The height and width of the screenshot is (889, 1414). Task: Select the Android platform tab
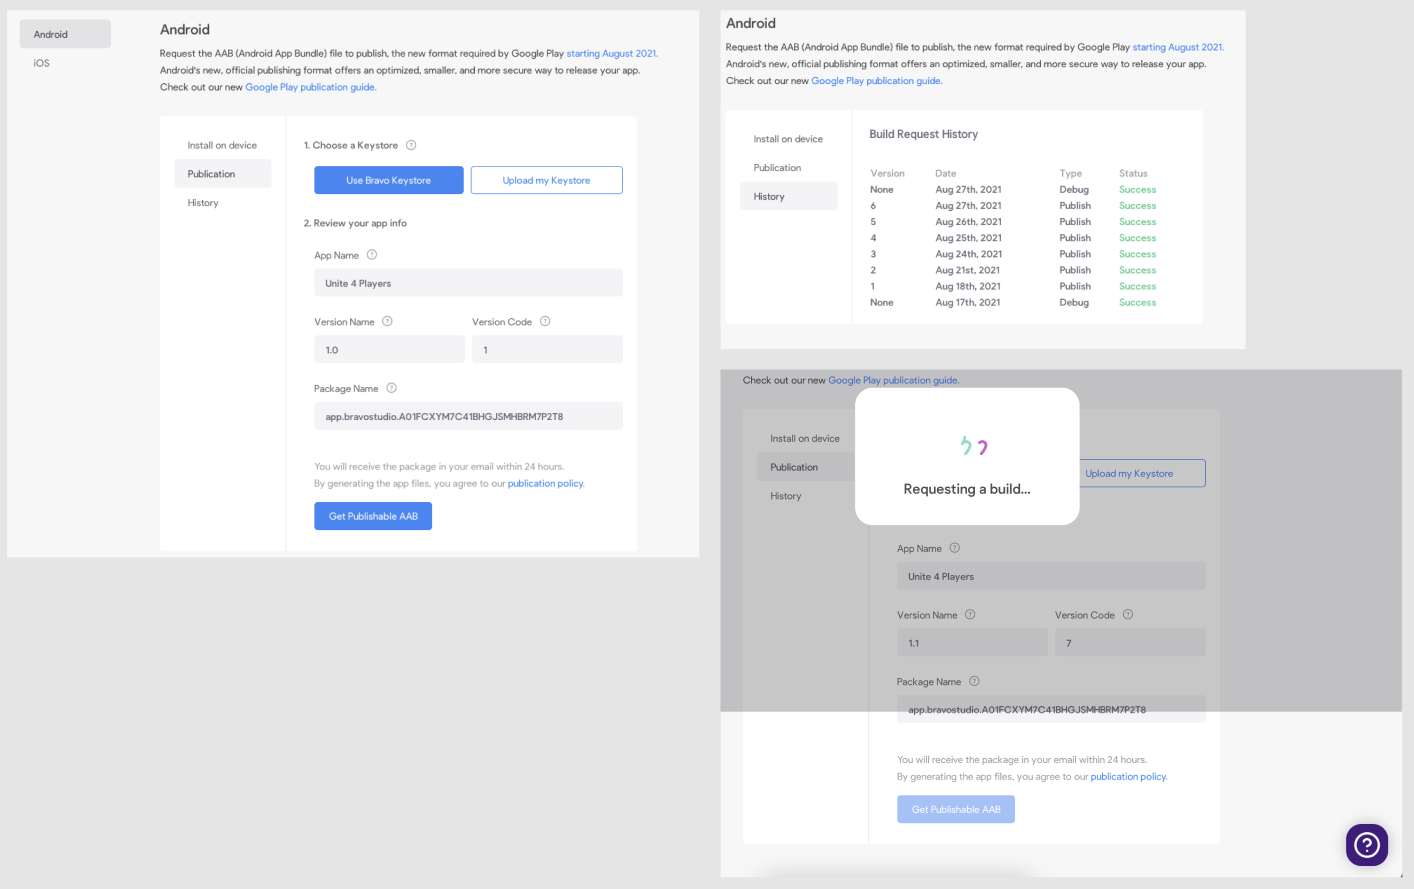coord(65,34)
